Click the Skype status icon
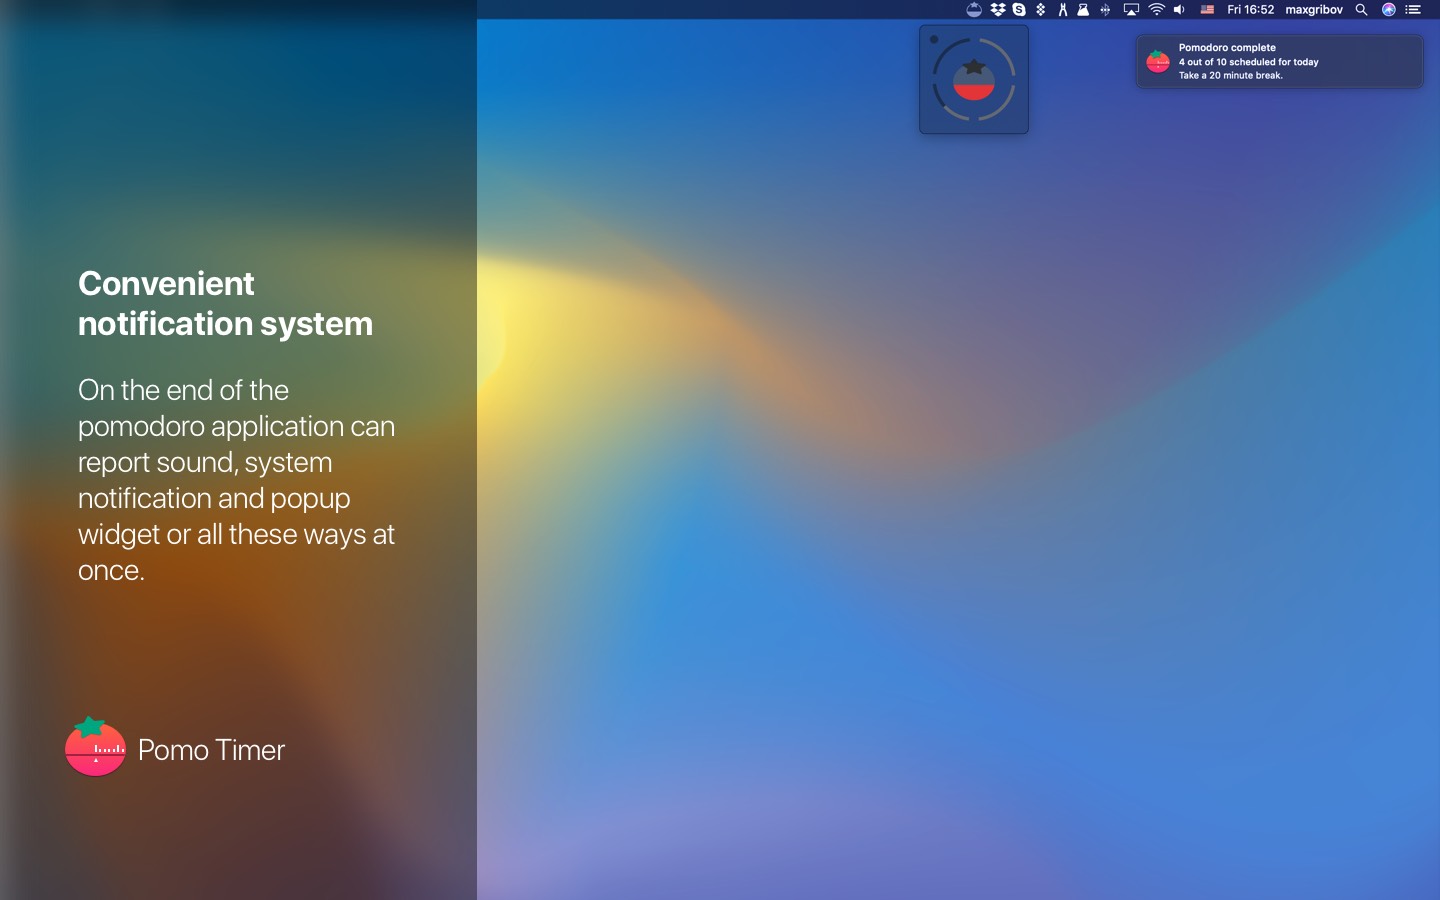This screenshot has width=1440, height=900. click(1019, 10)
